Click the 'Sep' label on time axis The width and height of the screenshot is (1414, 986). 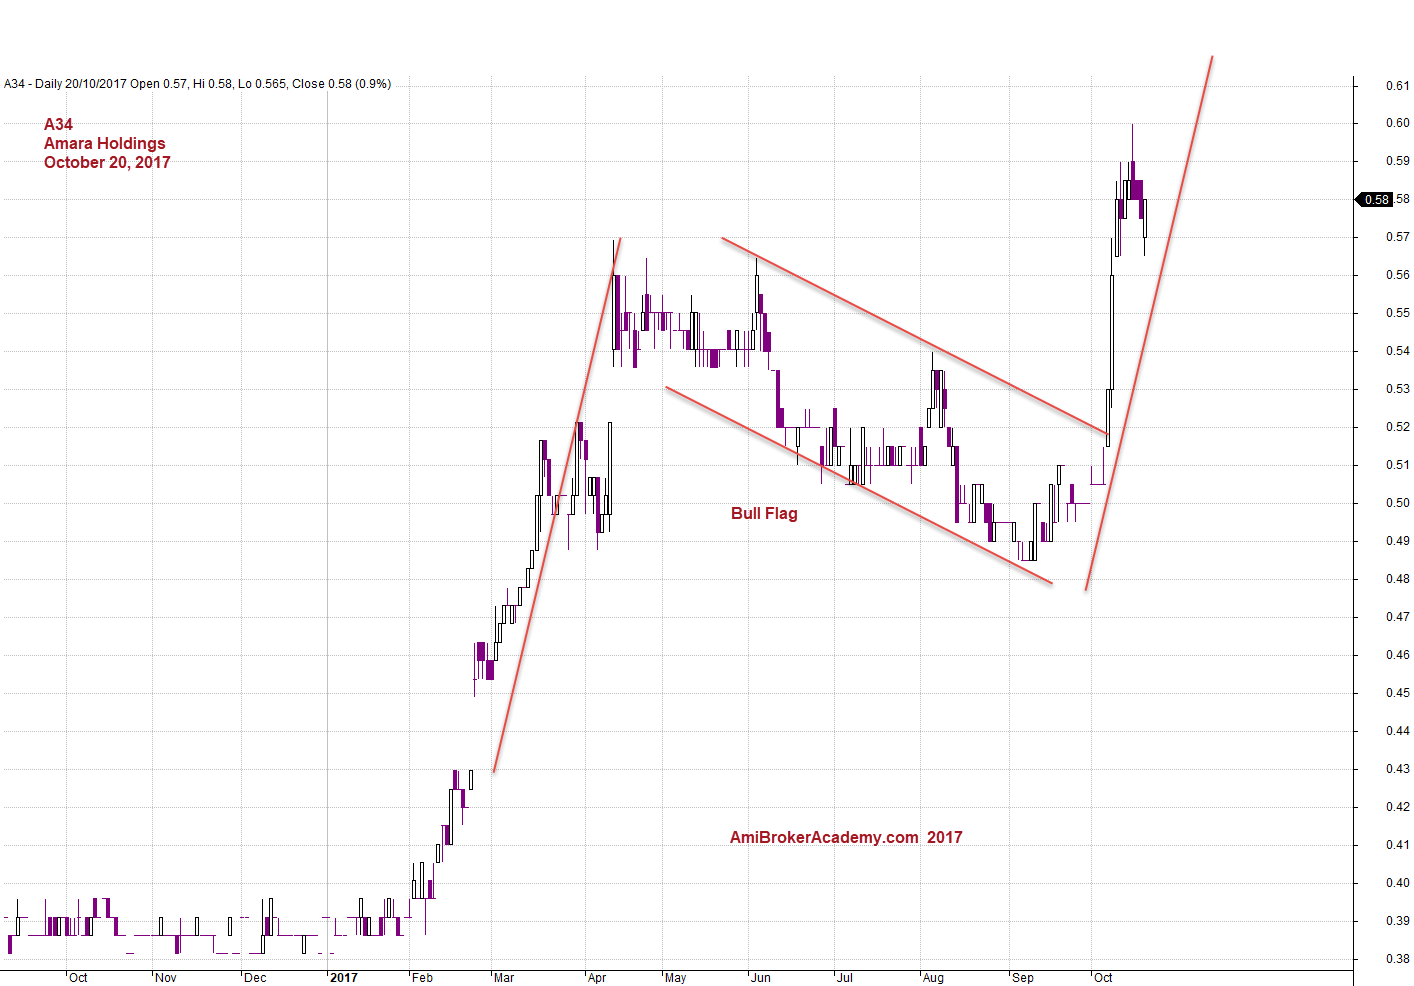pos(1022,978)
